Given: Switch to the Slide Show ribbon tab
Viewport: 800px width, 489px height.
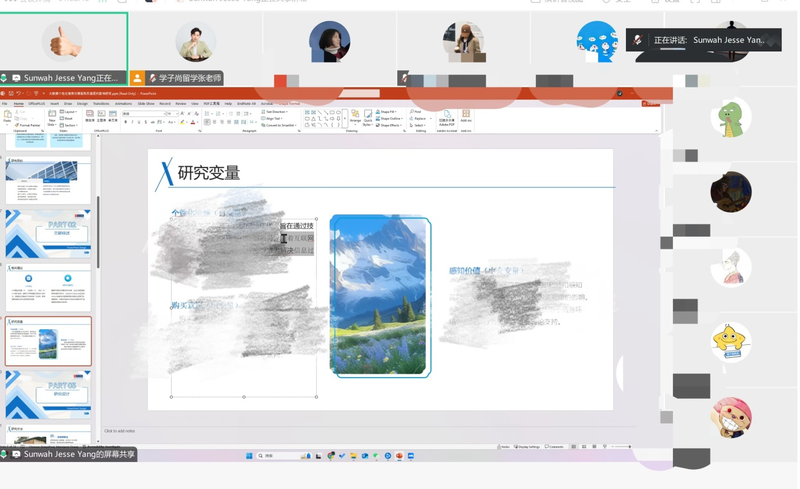Looking at the screenshot, I should coord(146,104).
